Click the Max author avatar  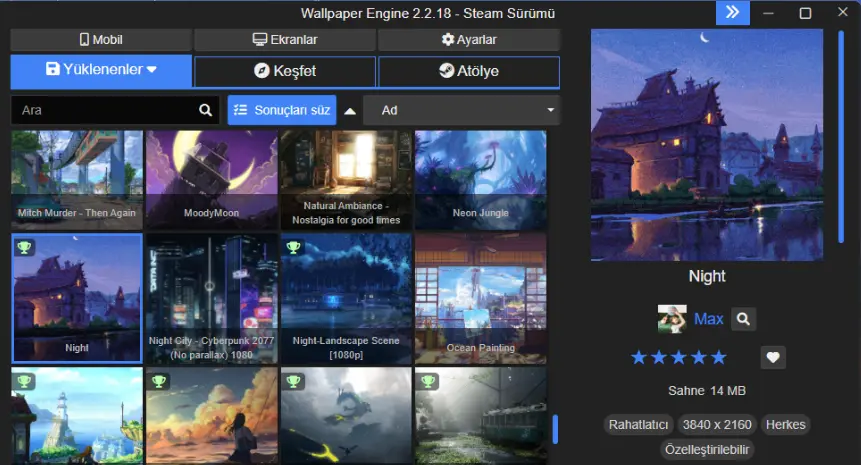point(672,319)
